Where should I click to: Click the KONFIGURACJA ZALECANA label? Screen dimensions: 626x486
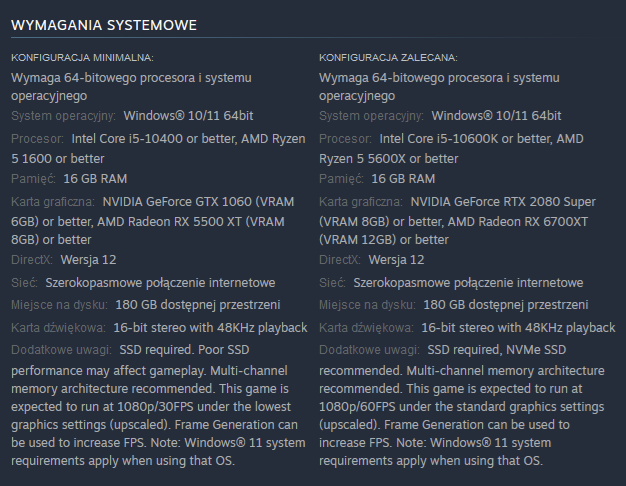click(x=388, y=58)
